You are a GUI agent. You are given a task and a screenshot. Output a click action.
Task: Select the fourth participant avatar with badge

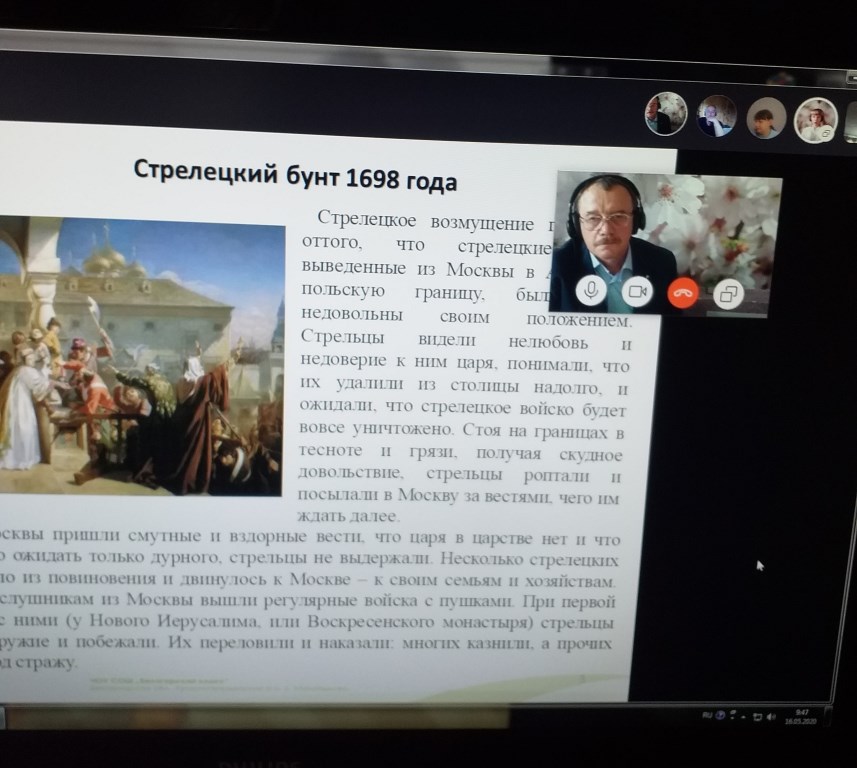pos(815,120)
